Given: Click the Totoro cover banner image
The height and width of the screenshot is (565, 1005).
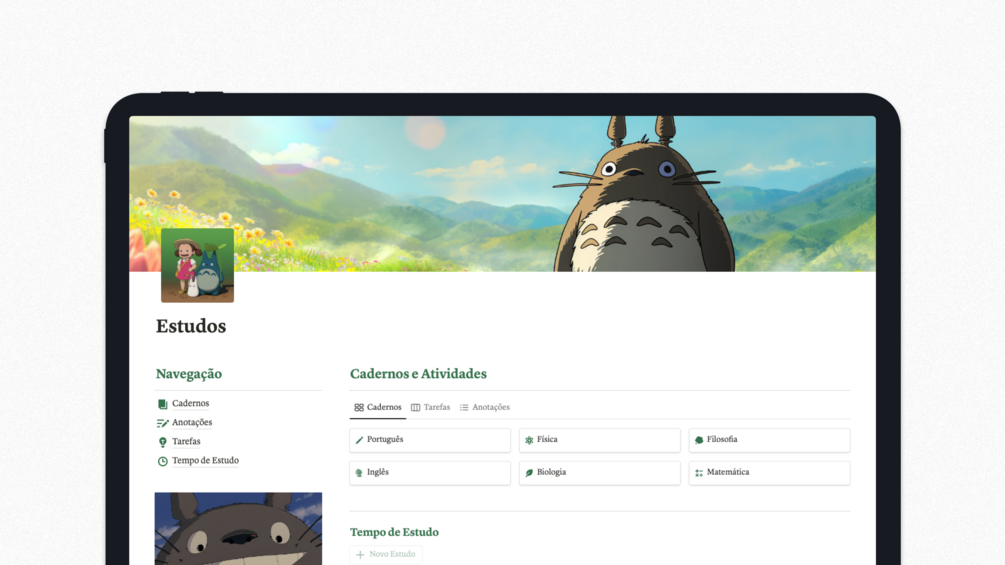Looking at the screenshot, I should click(x=502, y=193).
